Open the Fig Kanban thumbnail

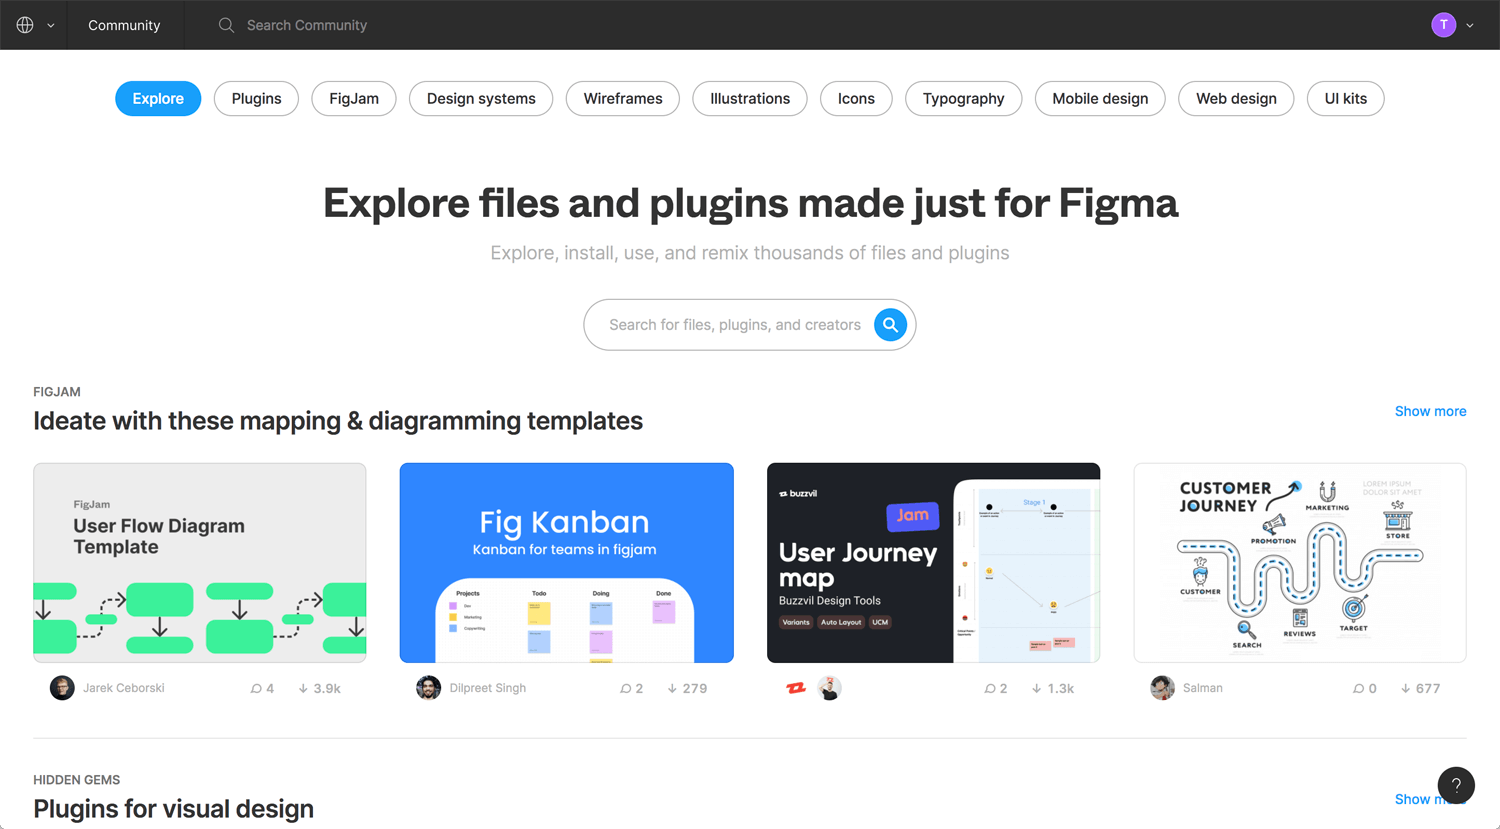pyautogui.click(x=566, y=562)
